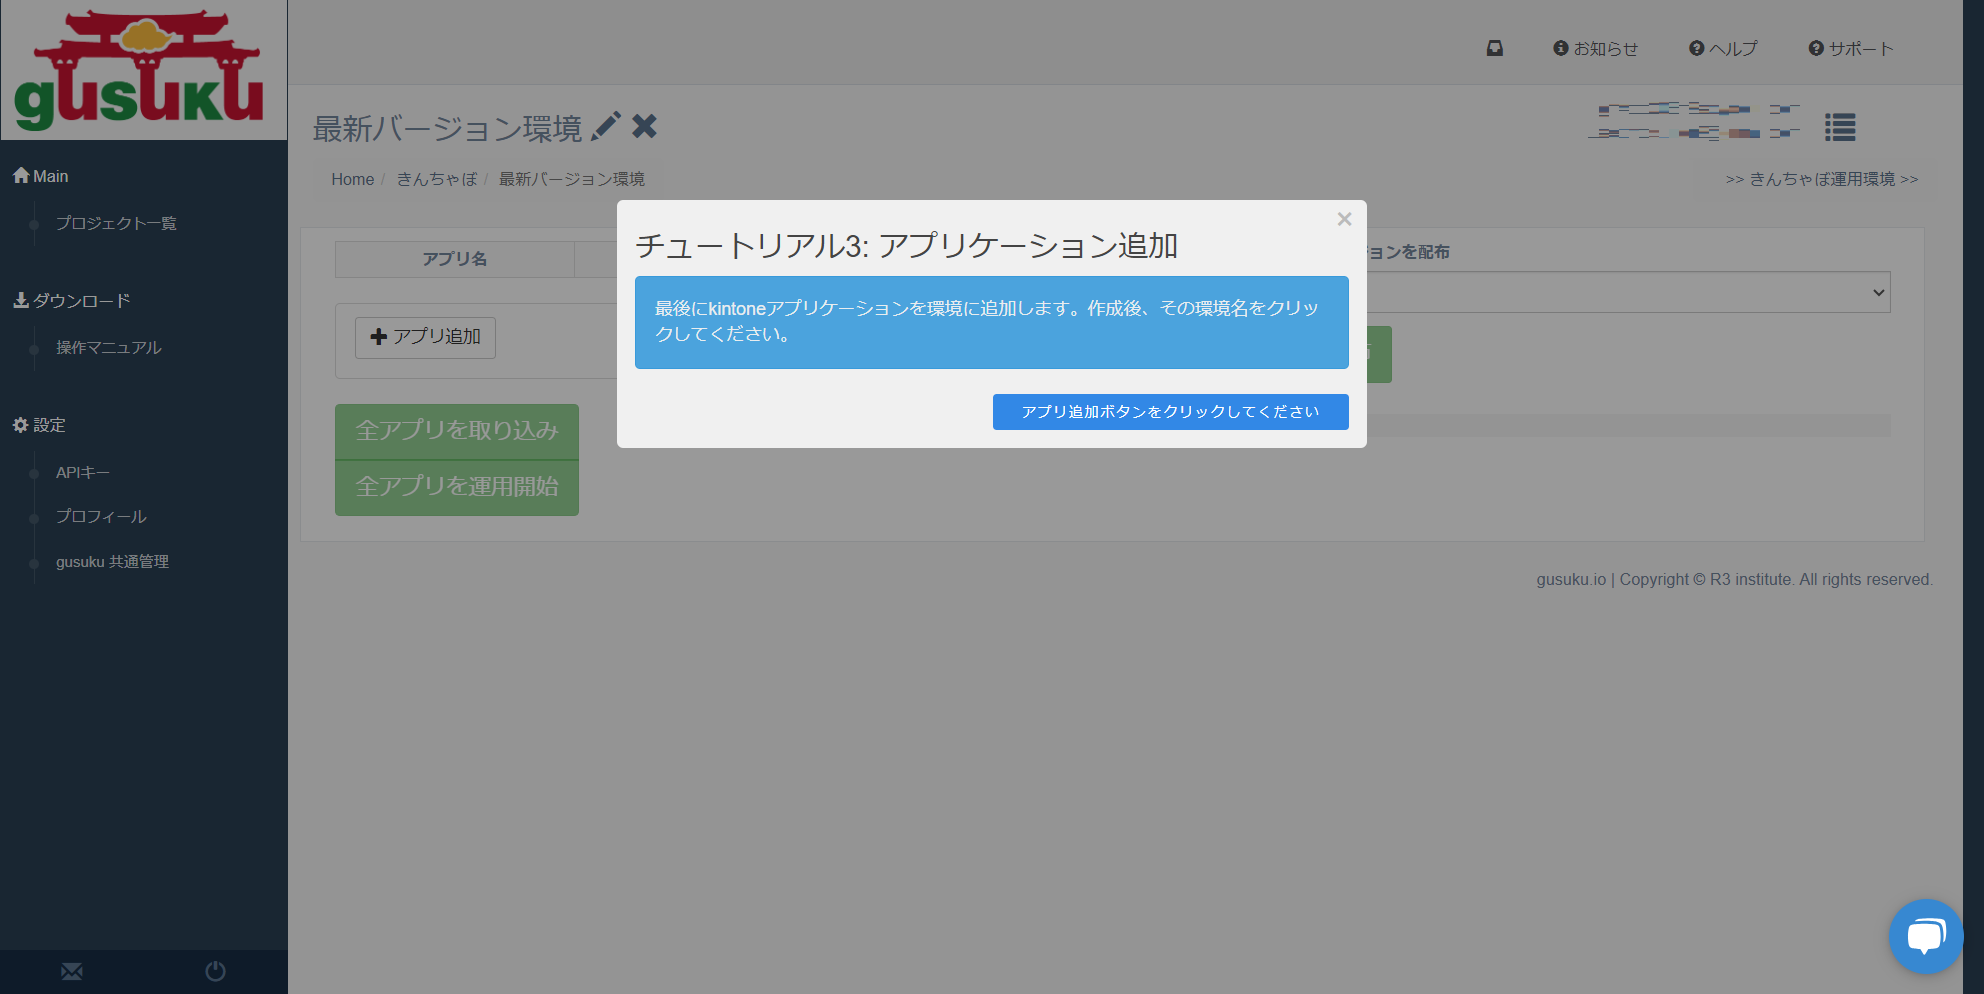Click アプリ追加ボタンをクリックしてください button
The height and width of the screenshot is (994, 1984).
pyautogui.click(x=1170, y=412)
